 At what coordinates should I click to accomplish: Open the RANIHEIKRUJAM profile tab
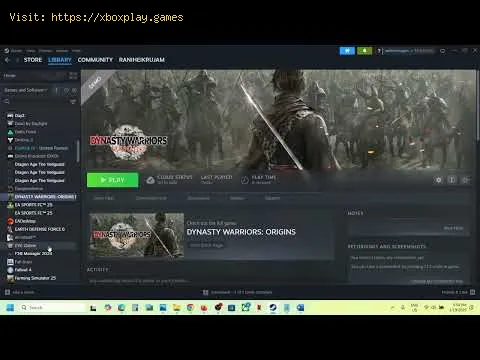point(142,60)
